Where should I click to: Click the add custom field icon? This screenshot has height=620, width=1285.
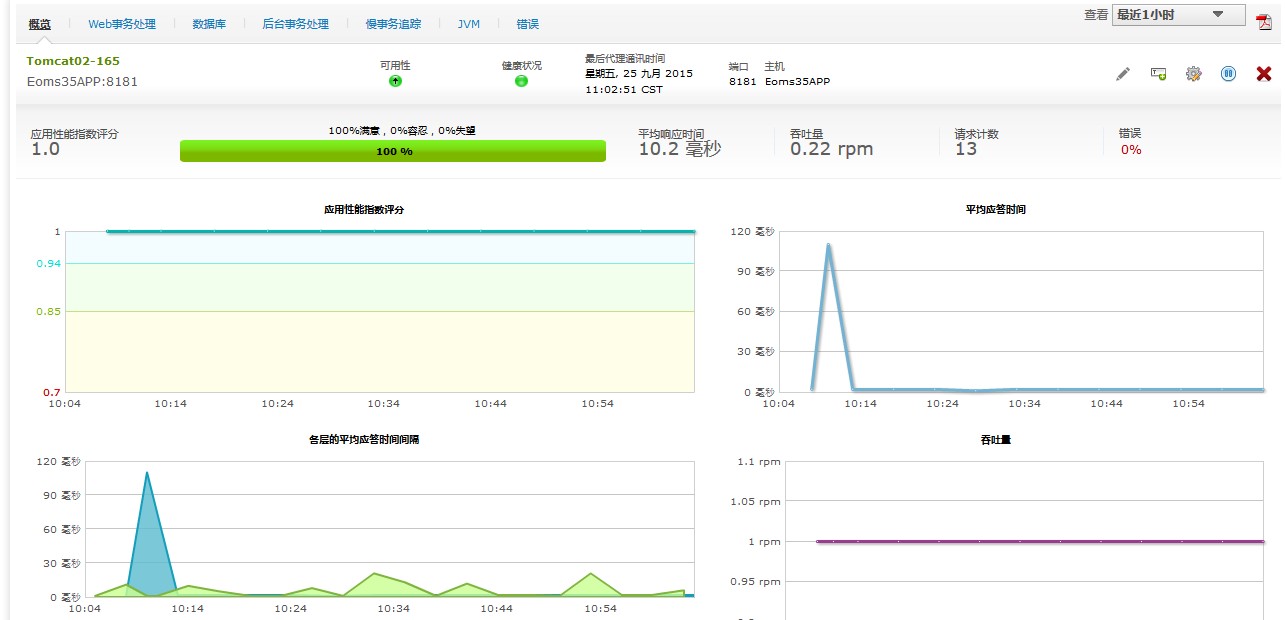[1158, 74]
